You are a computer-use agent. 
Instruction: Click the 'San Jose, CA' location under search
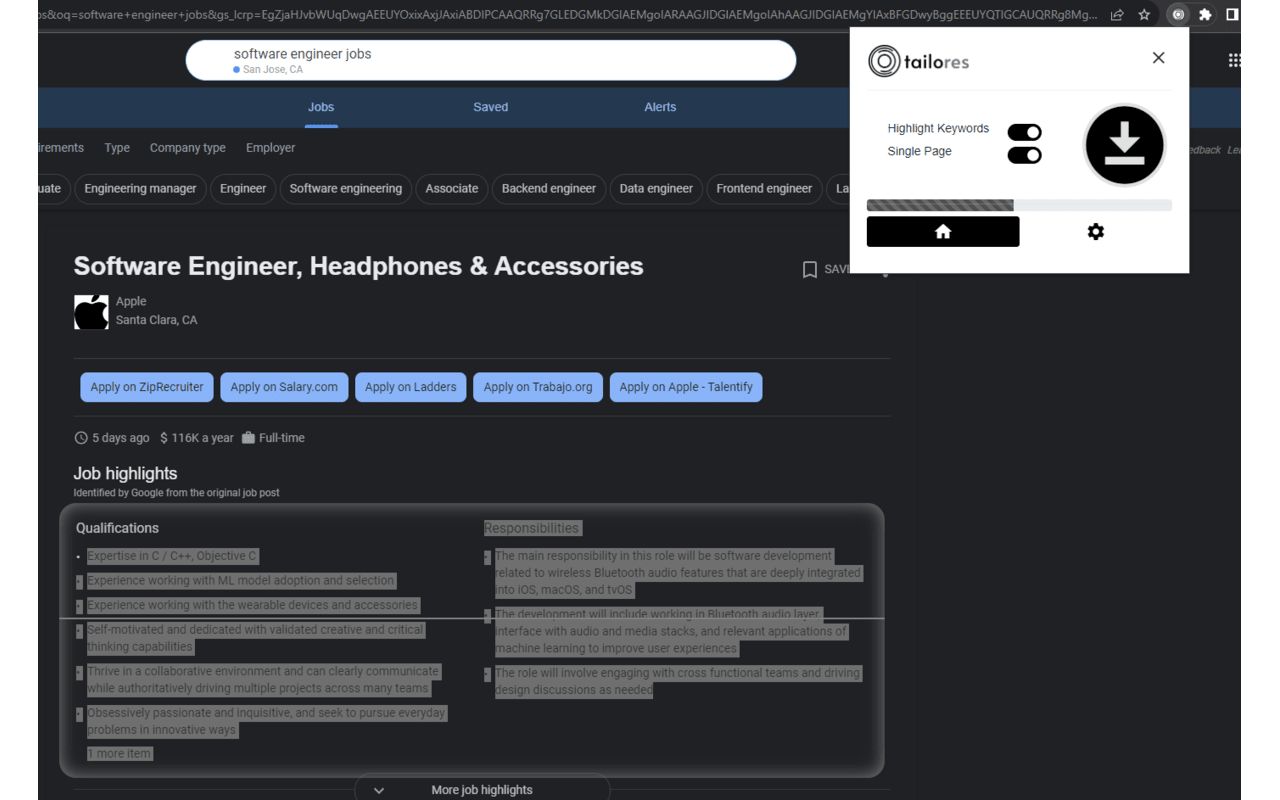[x=272, y=70]
